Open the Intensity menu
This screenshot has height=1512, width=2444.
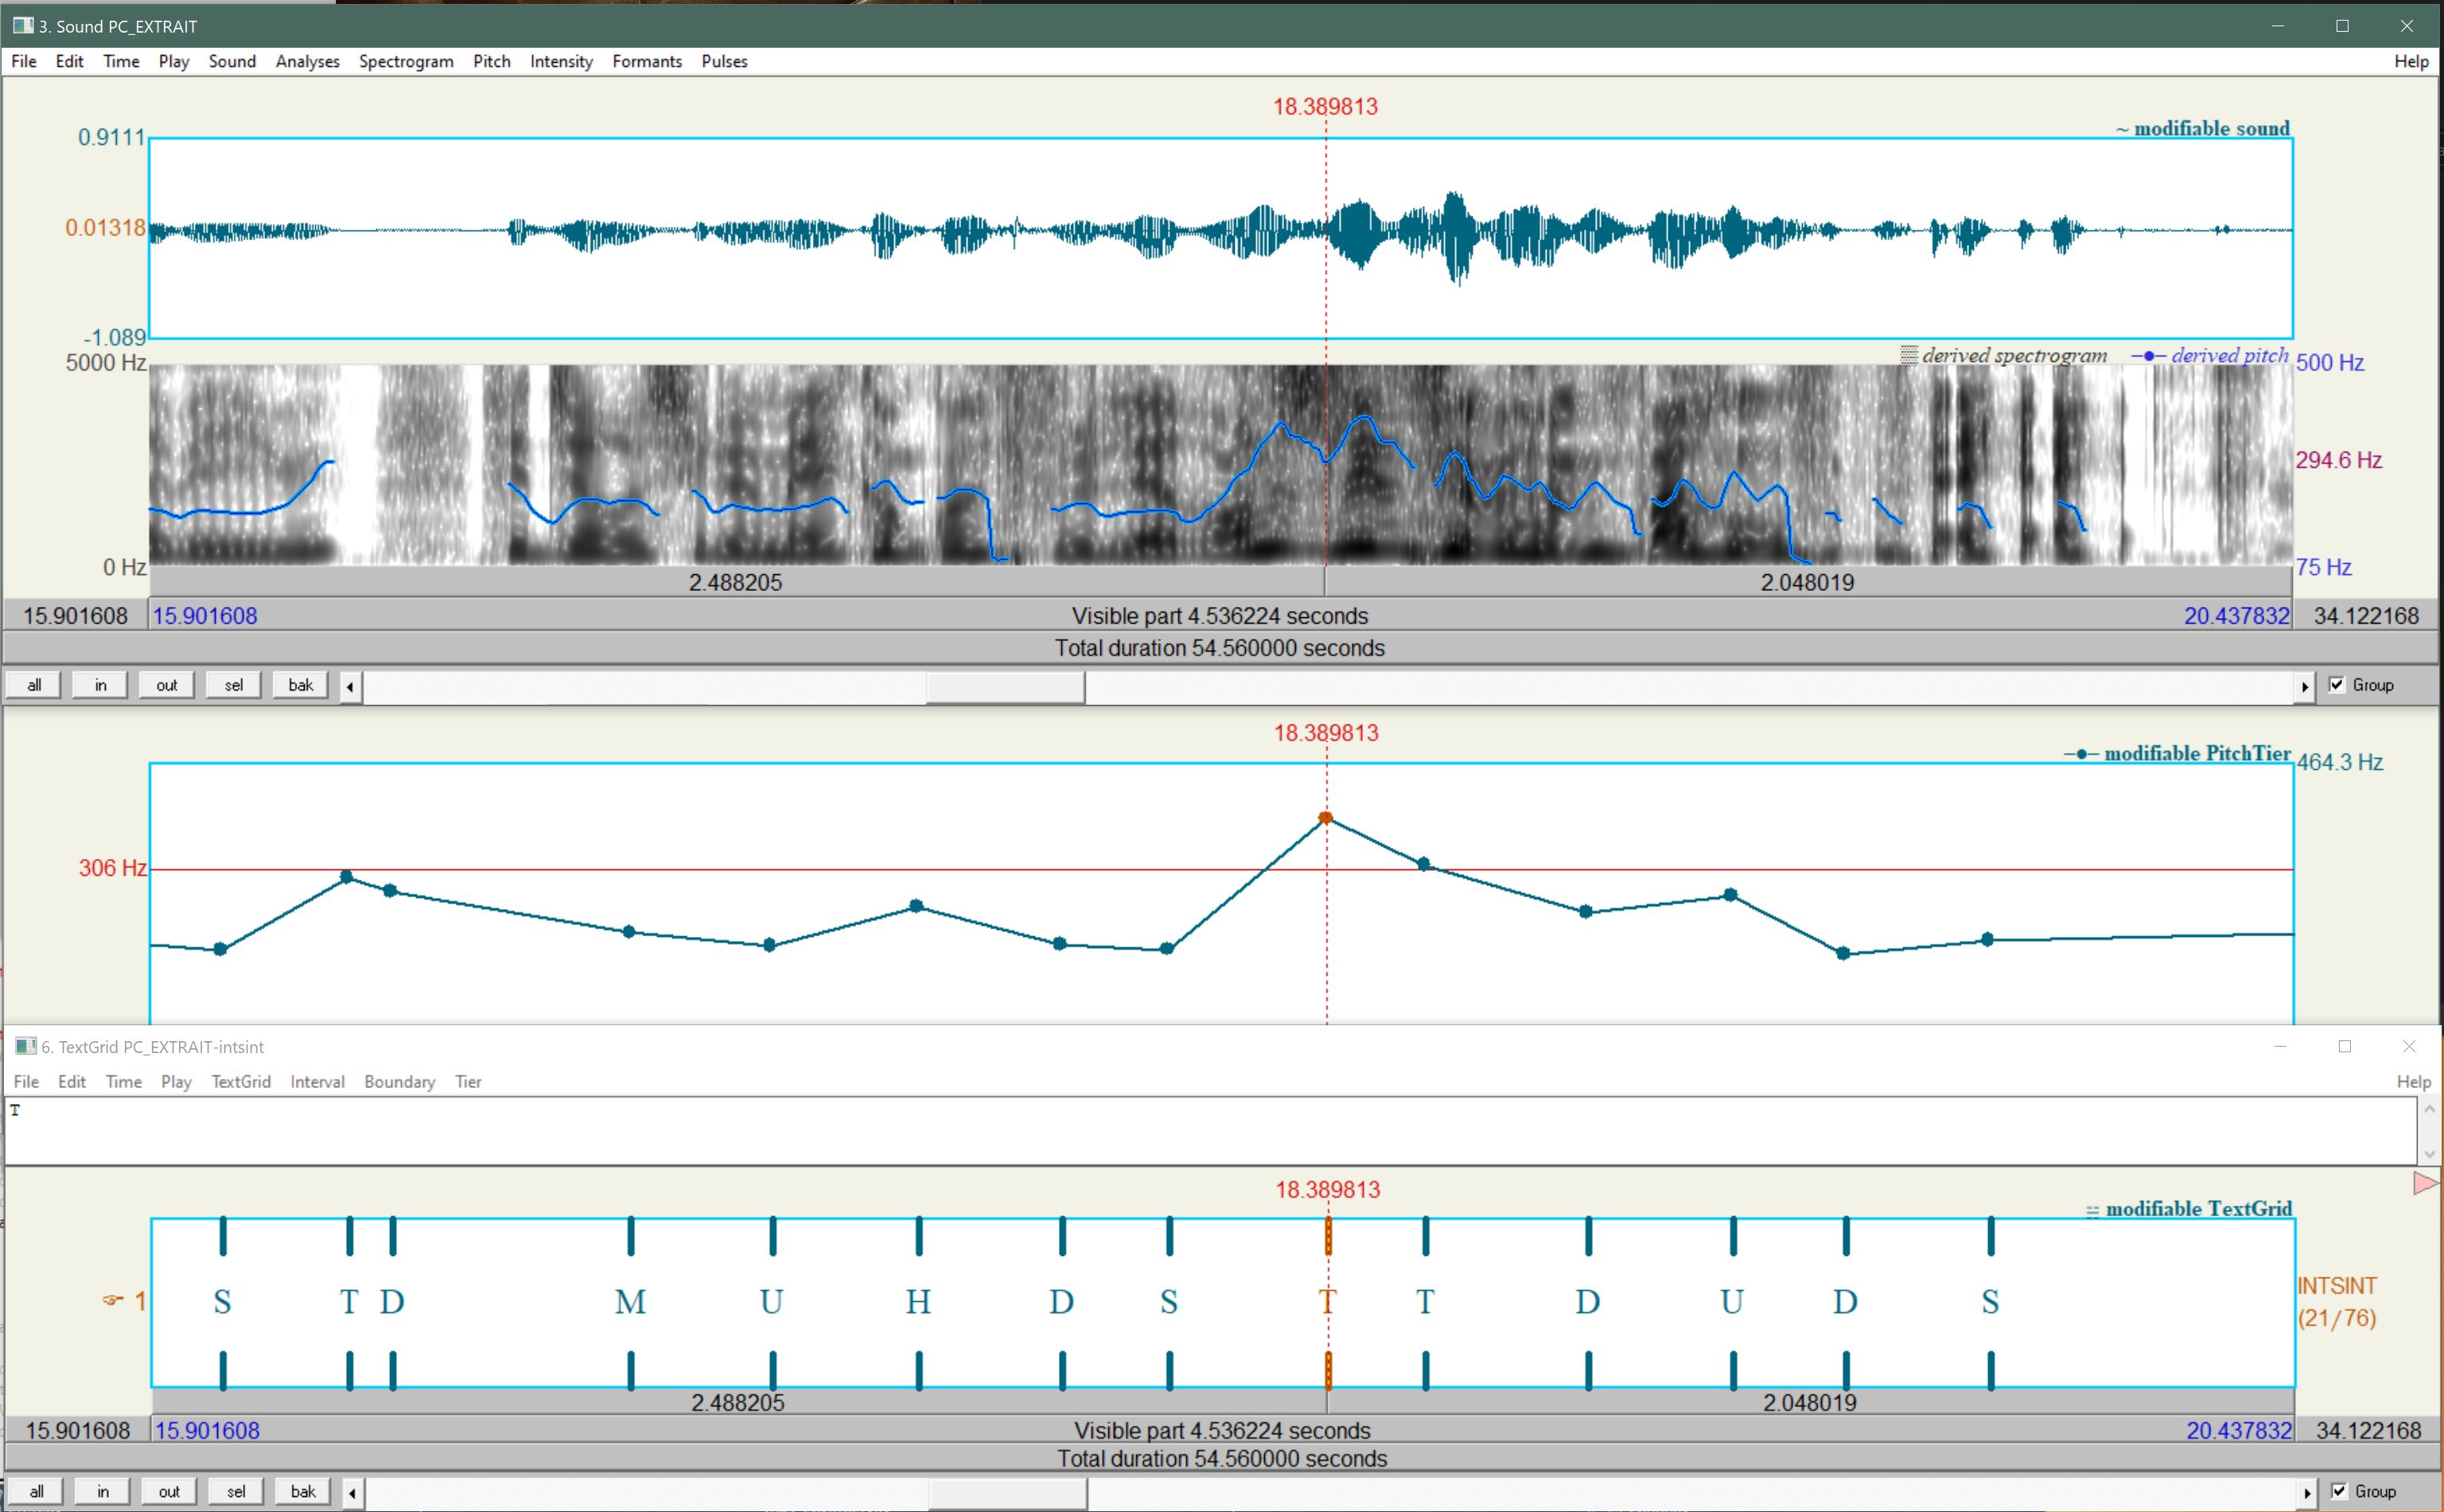(561, 61)
